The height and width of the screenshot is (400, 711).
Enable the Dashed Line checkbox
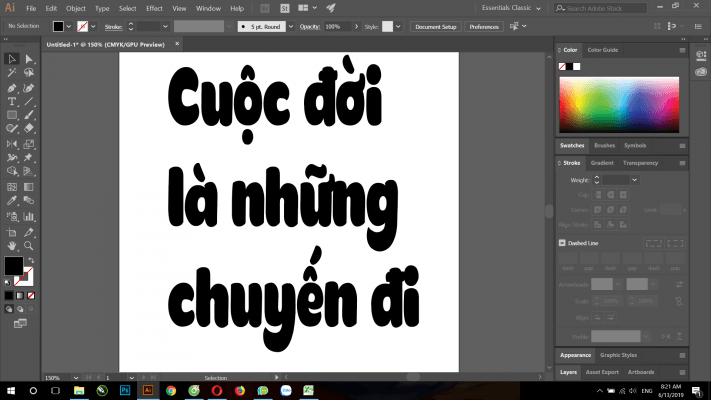tap(563, 243)
